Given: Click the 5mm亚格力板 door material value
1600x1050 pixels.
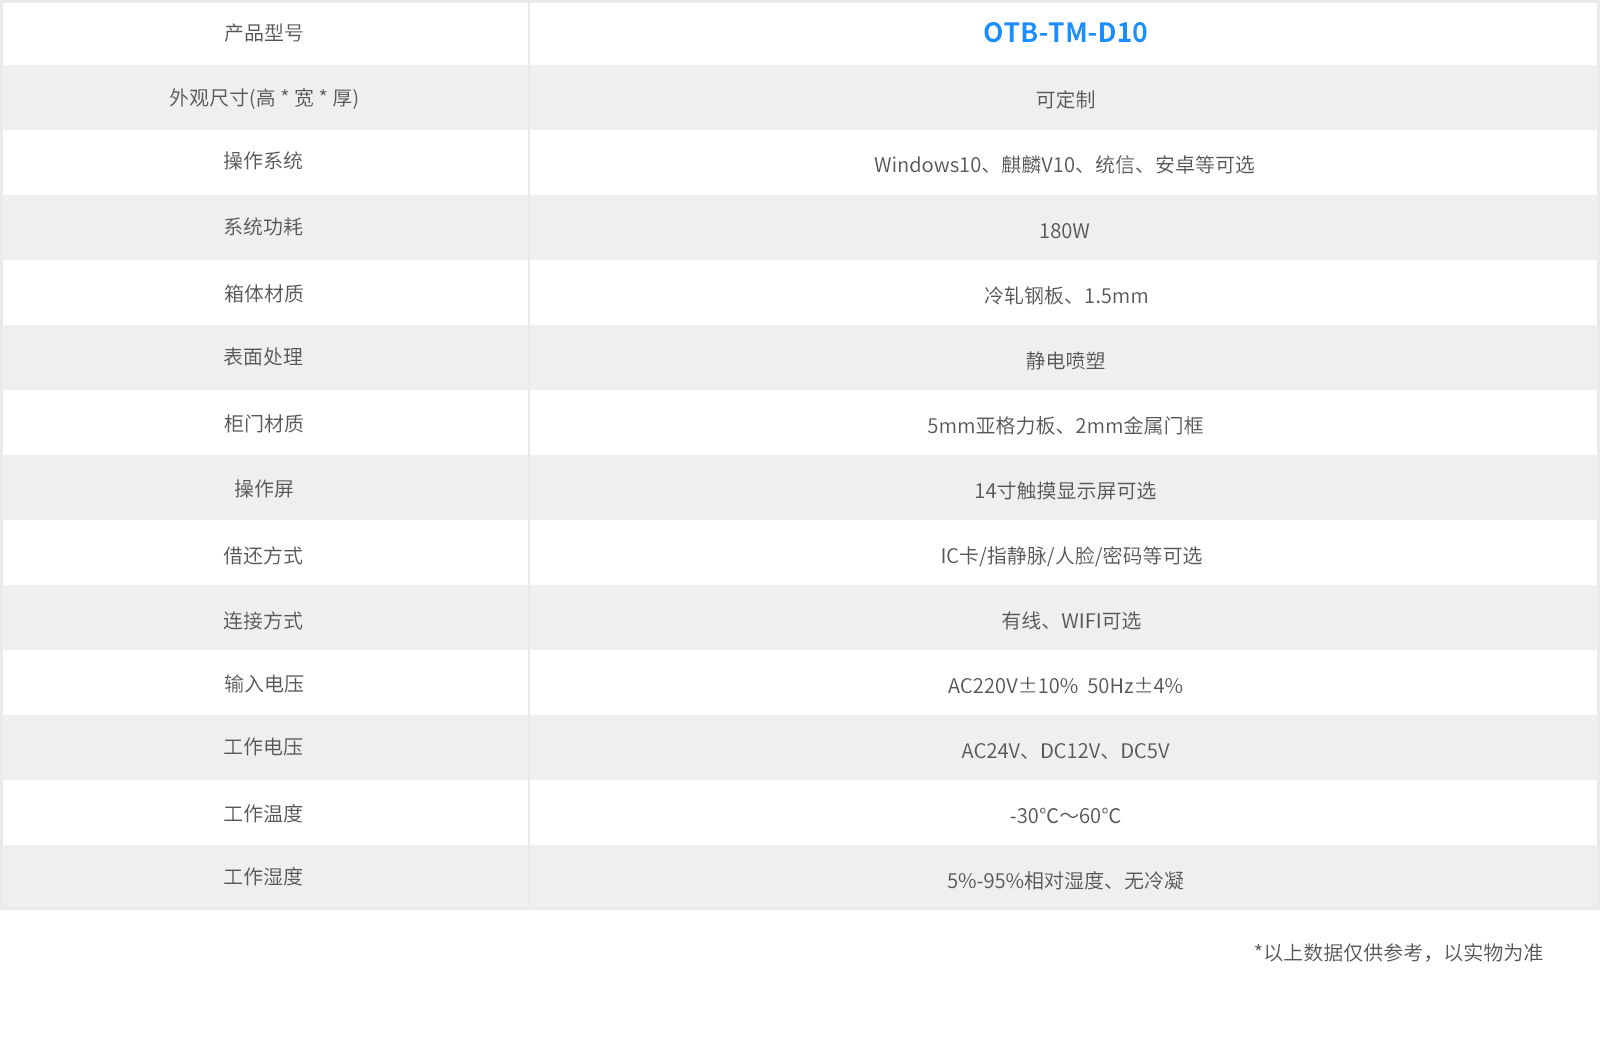Looking at the screenshot, I should click(x=1065, y=426).
